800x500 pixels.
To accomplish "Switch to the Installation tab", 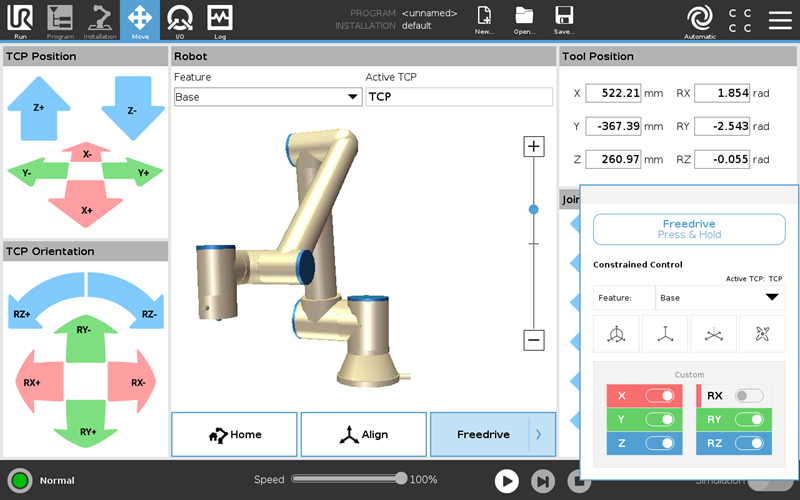I will point(100,19).
